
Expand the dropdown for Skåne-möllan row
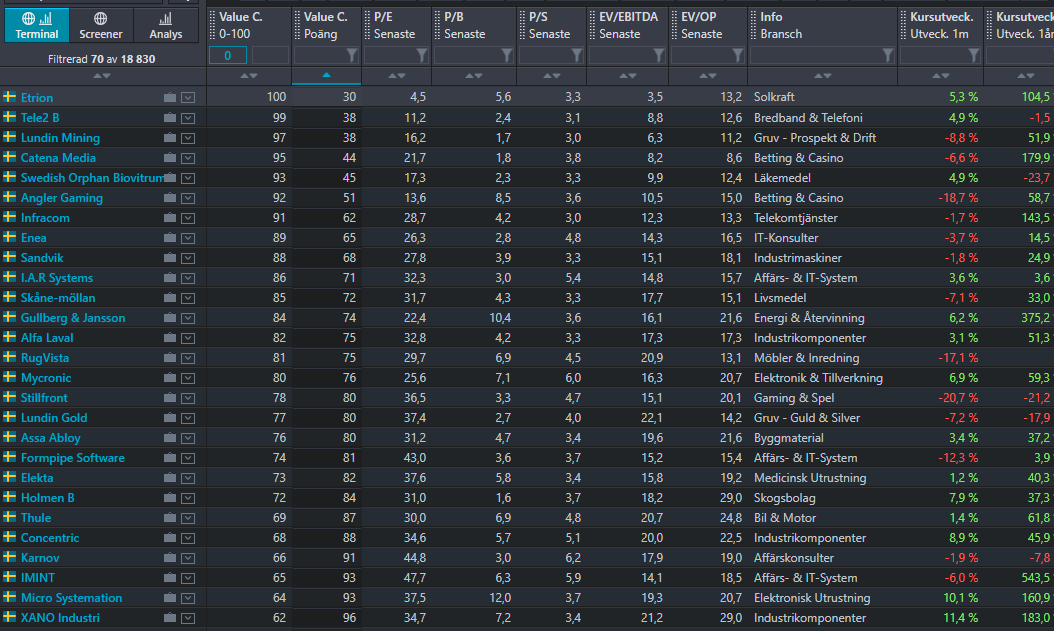coord(188,298)
